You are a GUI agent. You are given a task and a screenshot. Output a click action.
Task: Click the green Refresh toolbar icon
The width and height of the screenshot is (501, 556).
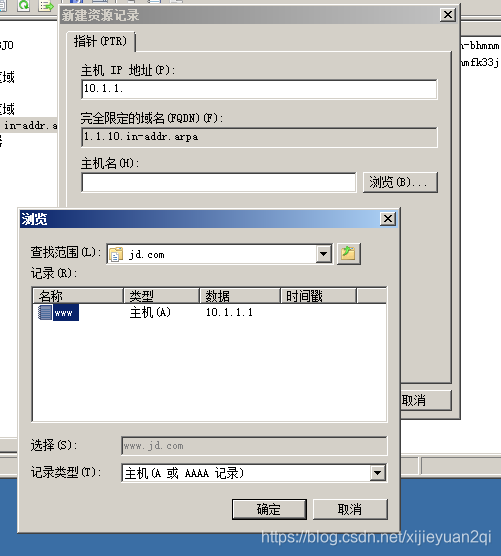[x=23, y=5]
